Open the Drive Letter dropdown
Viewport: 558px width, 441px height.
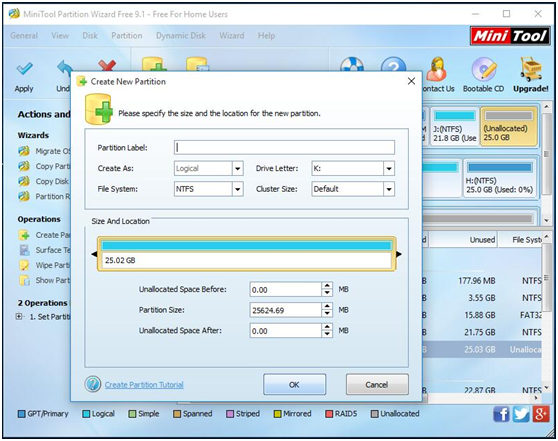tap(389, 168)
